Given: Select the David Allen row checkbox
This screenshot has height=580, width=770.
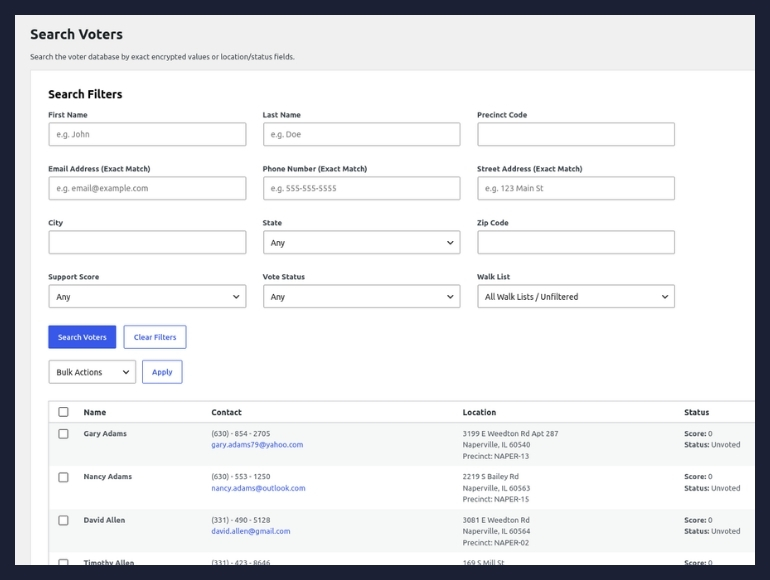Looking at the screenshot, I should coord(63,520).
